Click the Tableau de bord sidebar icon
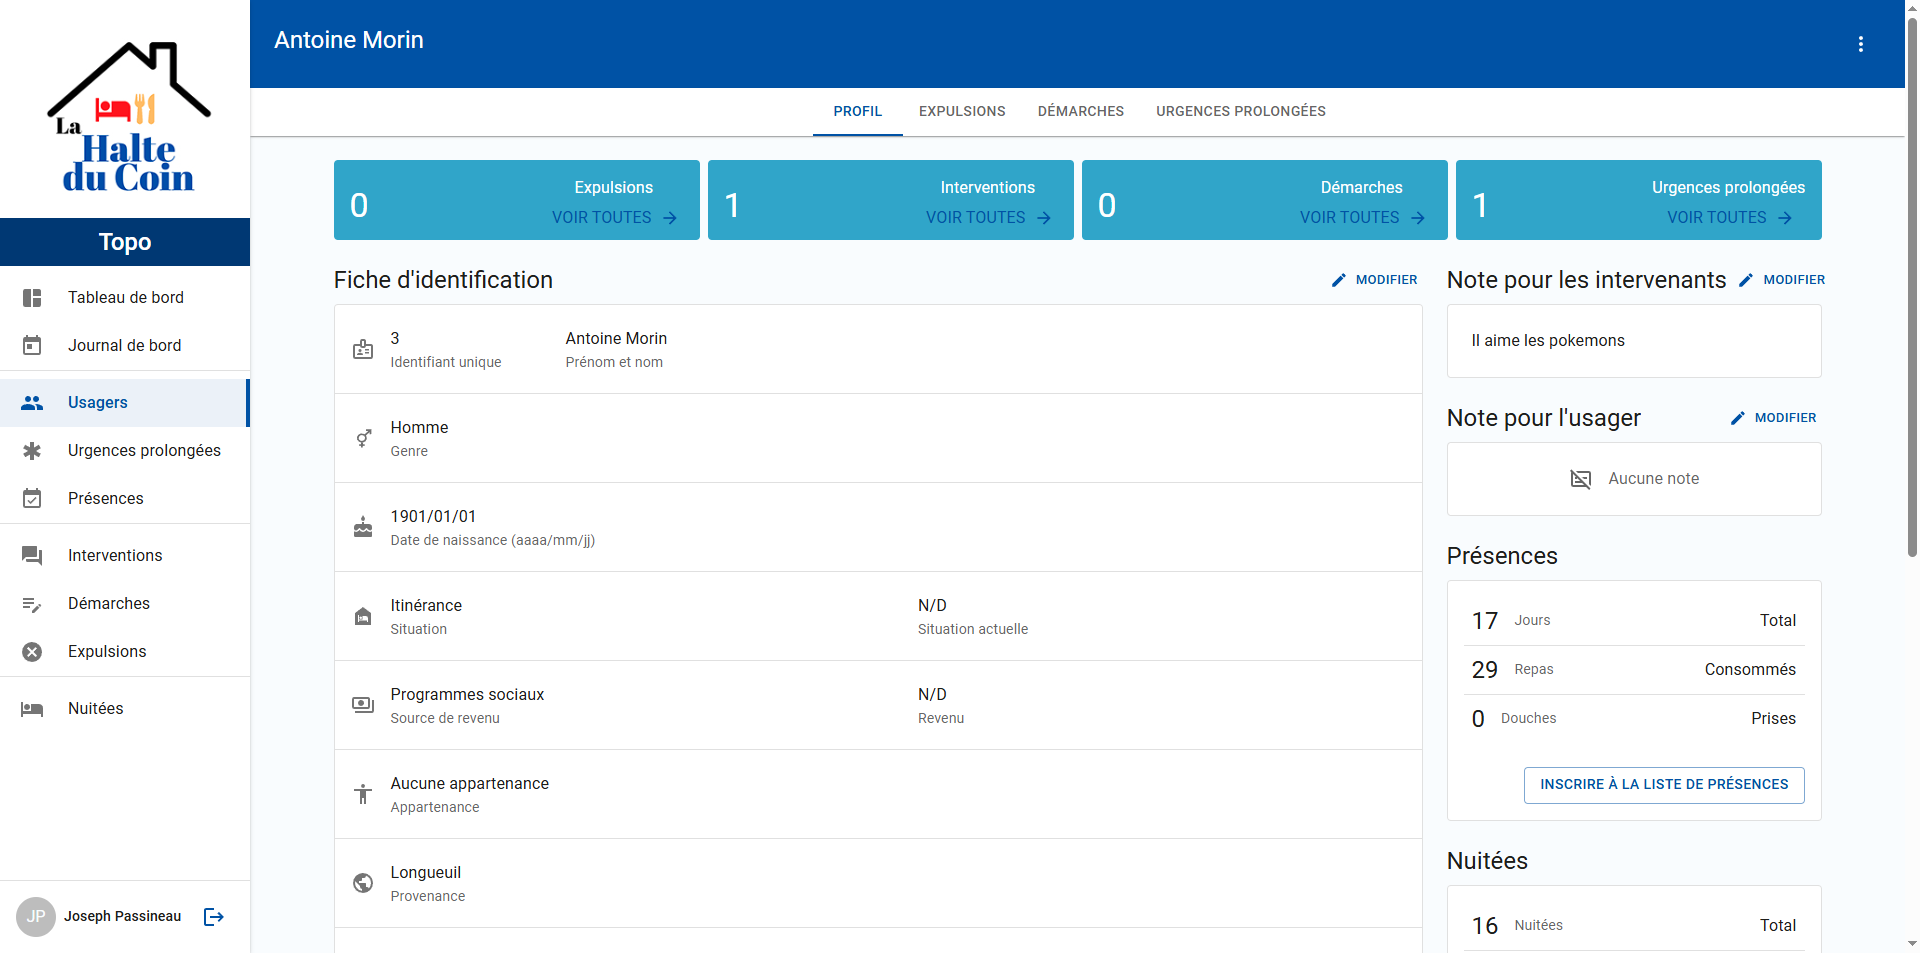Viewport: 1920px width, 953px height. [32, 298]
